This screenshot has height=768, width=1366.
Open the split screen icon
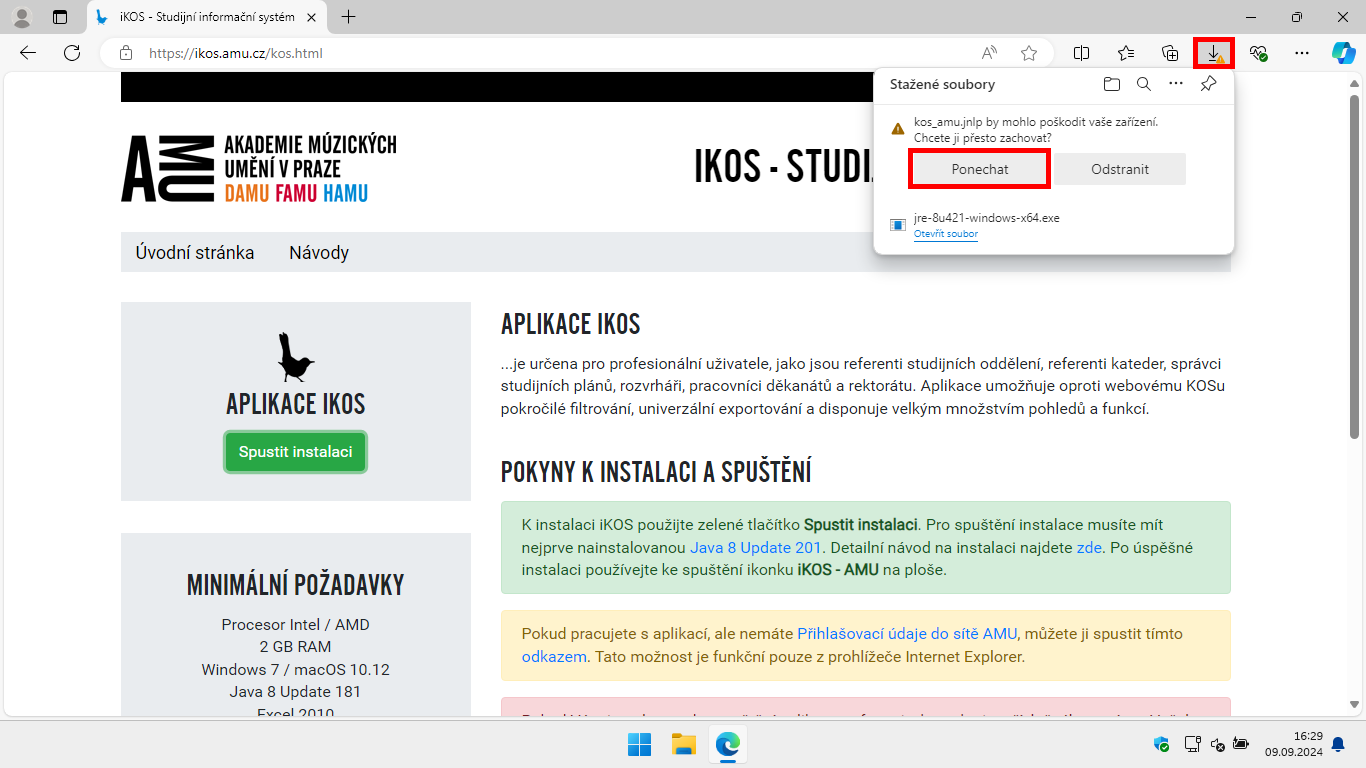pos(1081,53)
